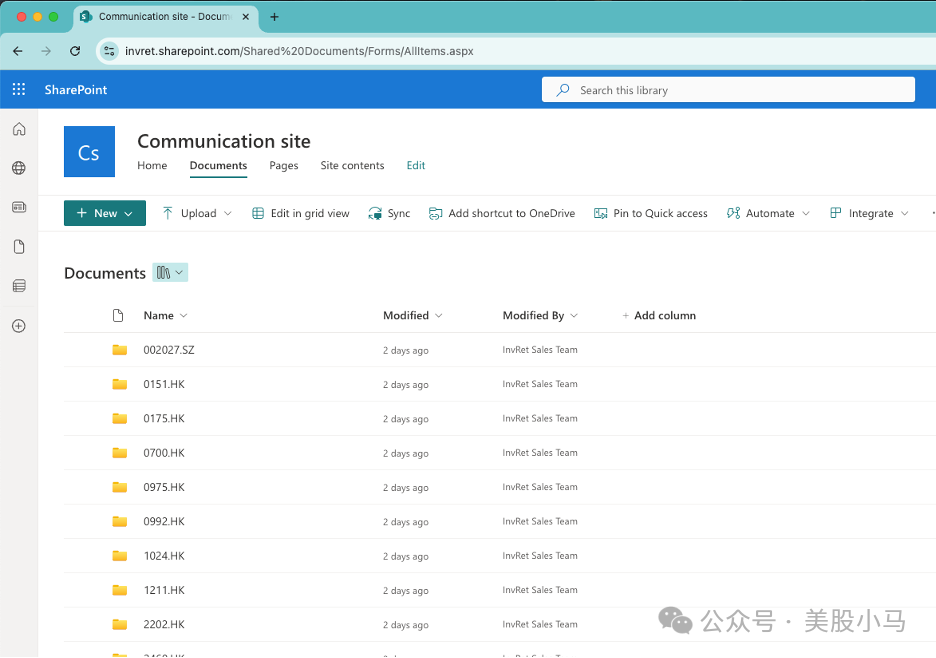Open the 2202.HK folder icon

click(x=119, y=625)
